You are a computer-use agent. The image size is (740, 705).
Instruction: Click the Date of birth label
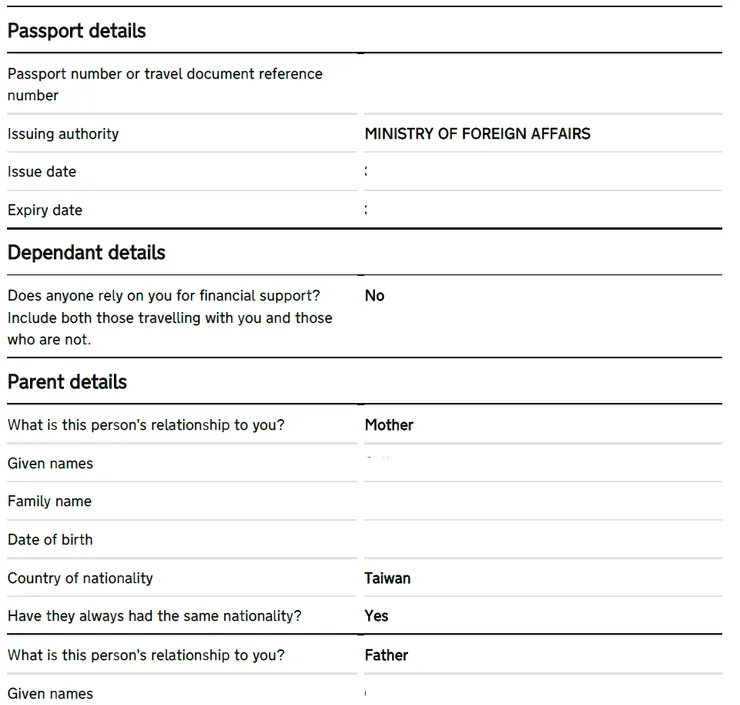point(50,540)
